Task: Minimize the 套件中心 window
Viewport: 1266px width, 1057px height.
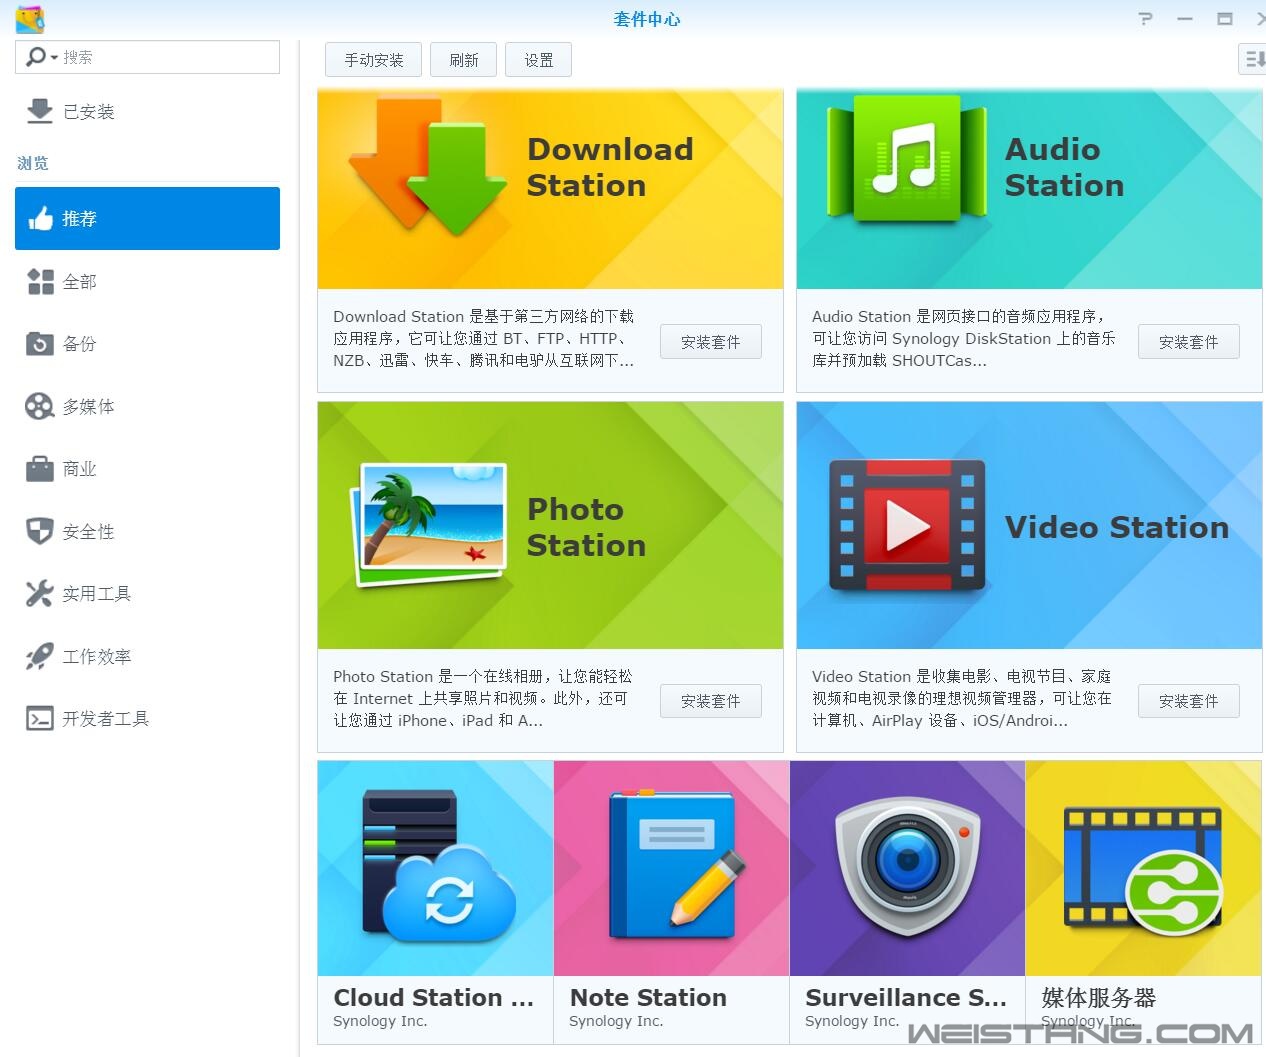Action: [x=1185, y=19]
